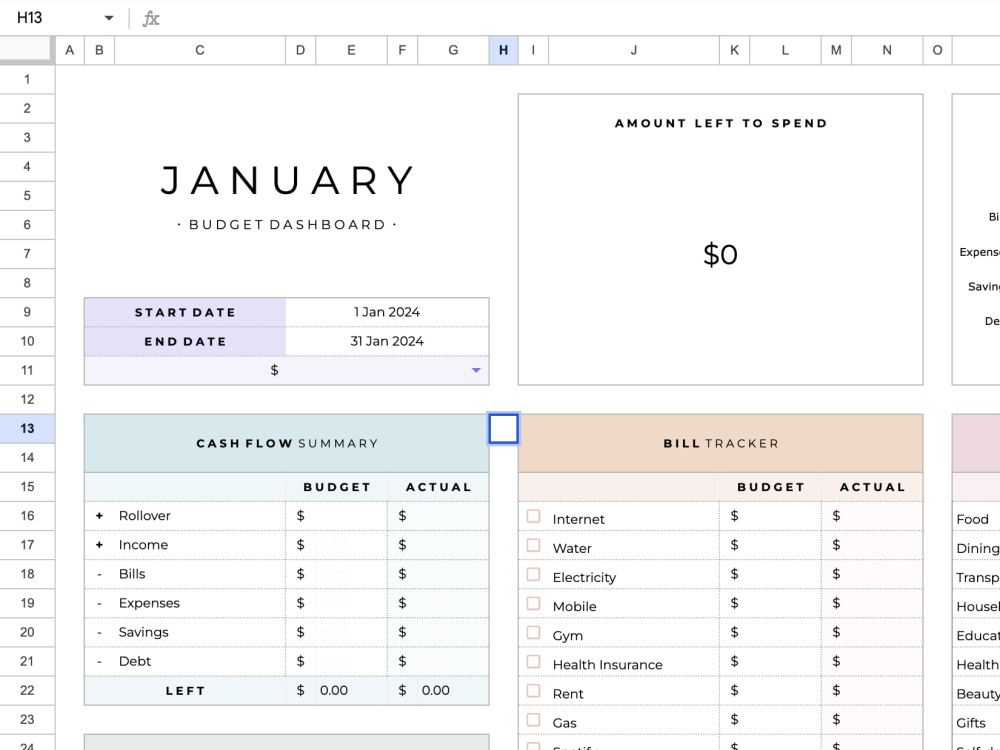Select row 13 header
Viewport: 1000px width, 750px height.
coord(27,429)
